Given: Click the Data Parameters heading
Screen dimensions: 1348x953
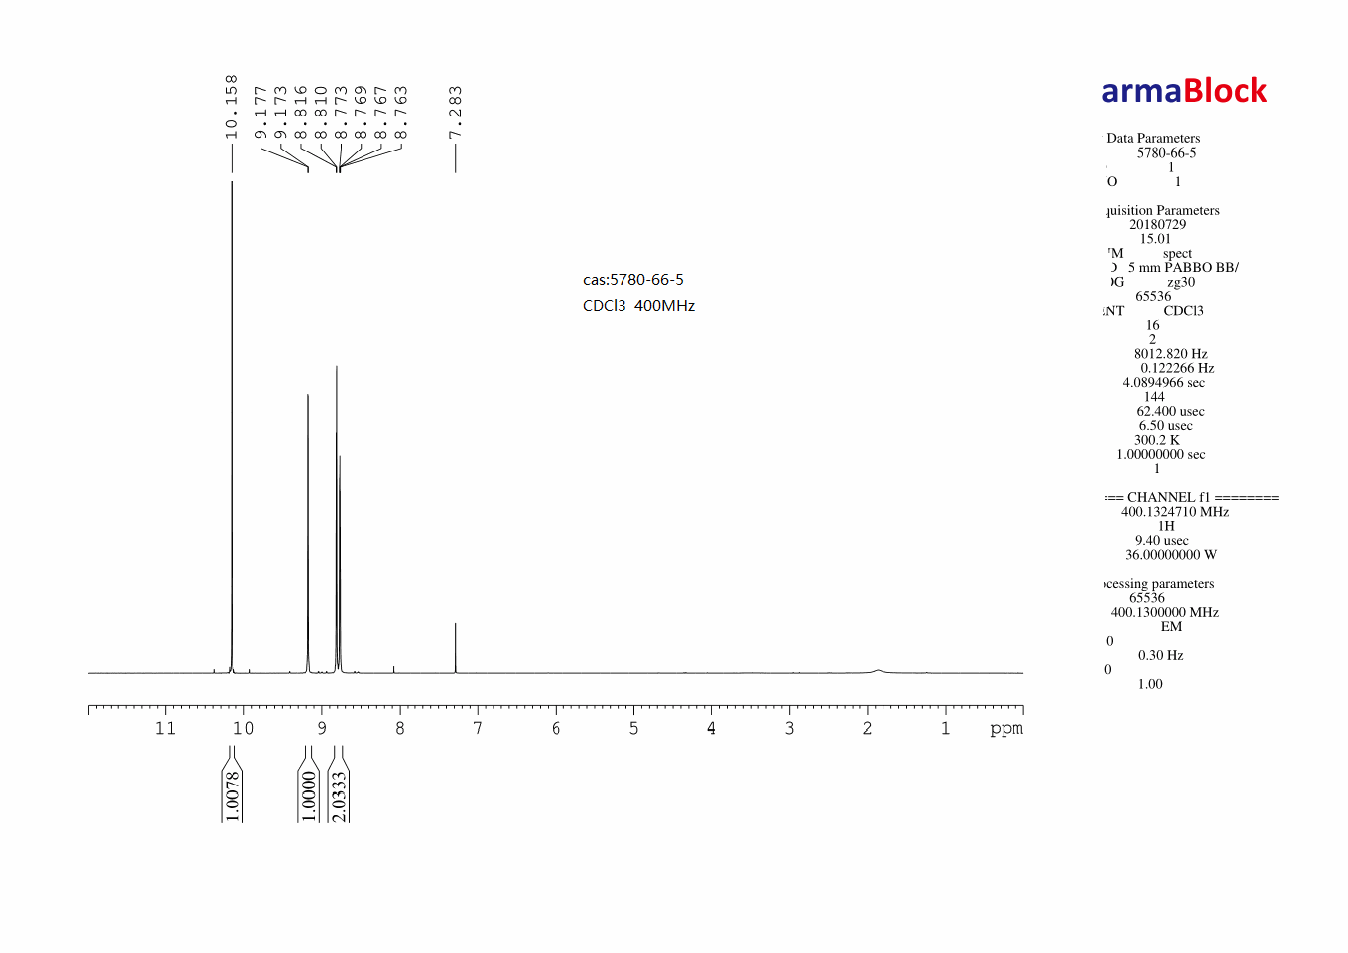Looking at the screenshot, I should [x=1153, y=139].
